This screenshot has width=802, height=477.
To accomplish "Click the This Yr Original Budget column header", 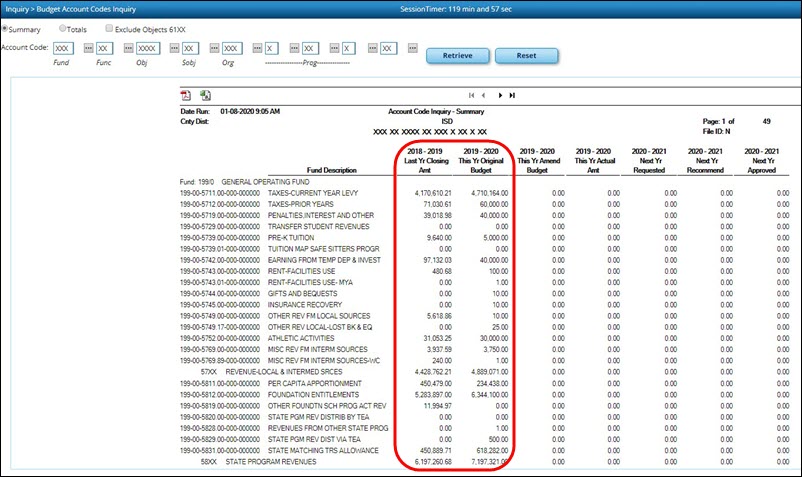I will (481, 161).
